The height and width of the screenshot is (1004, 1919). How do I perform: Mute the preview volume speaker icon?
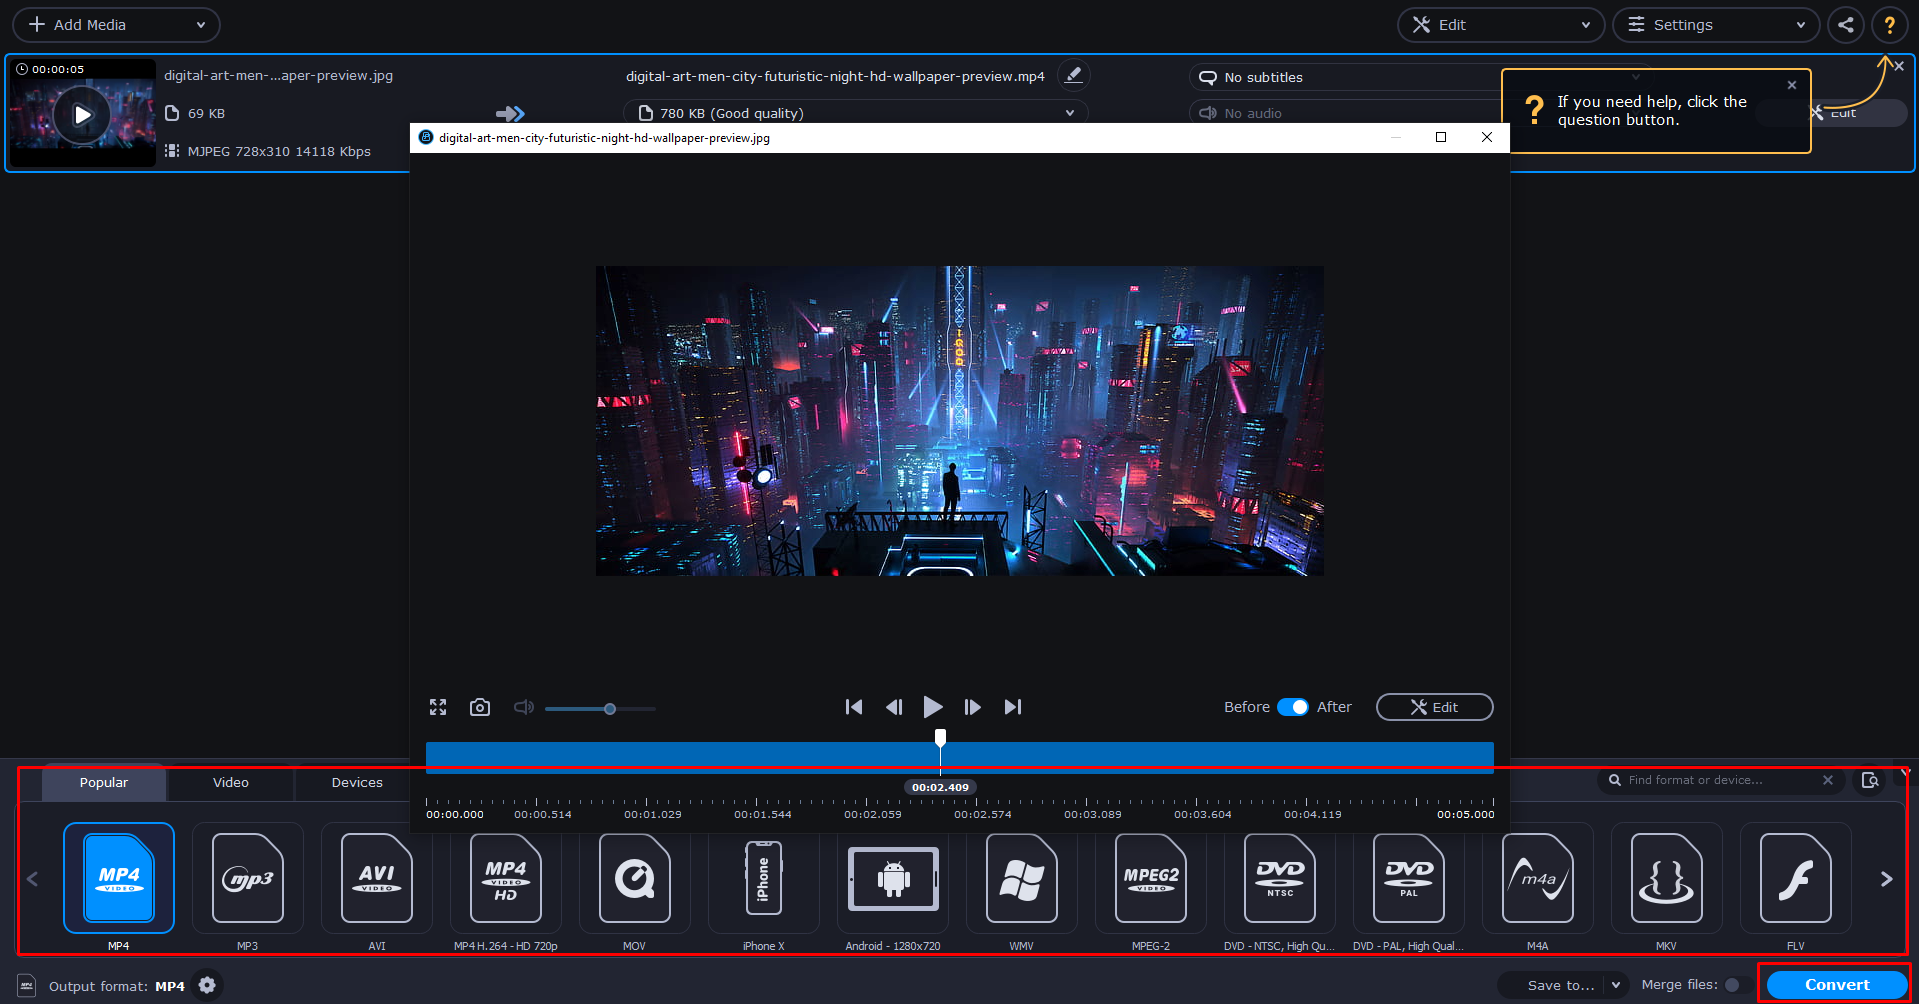(524, 707)
